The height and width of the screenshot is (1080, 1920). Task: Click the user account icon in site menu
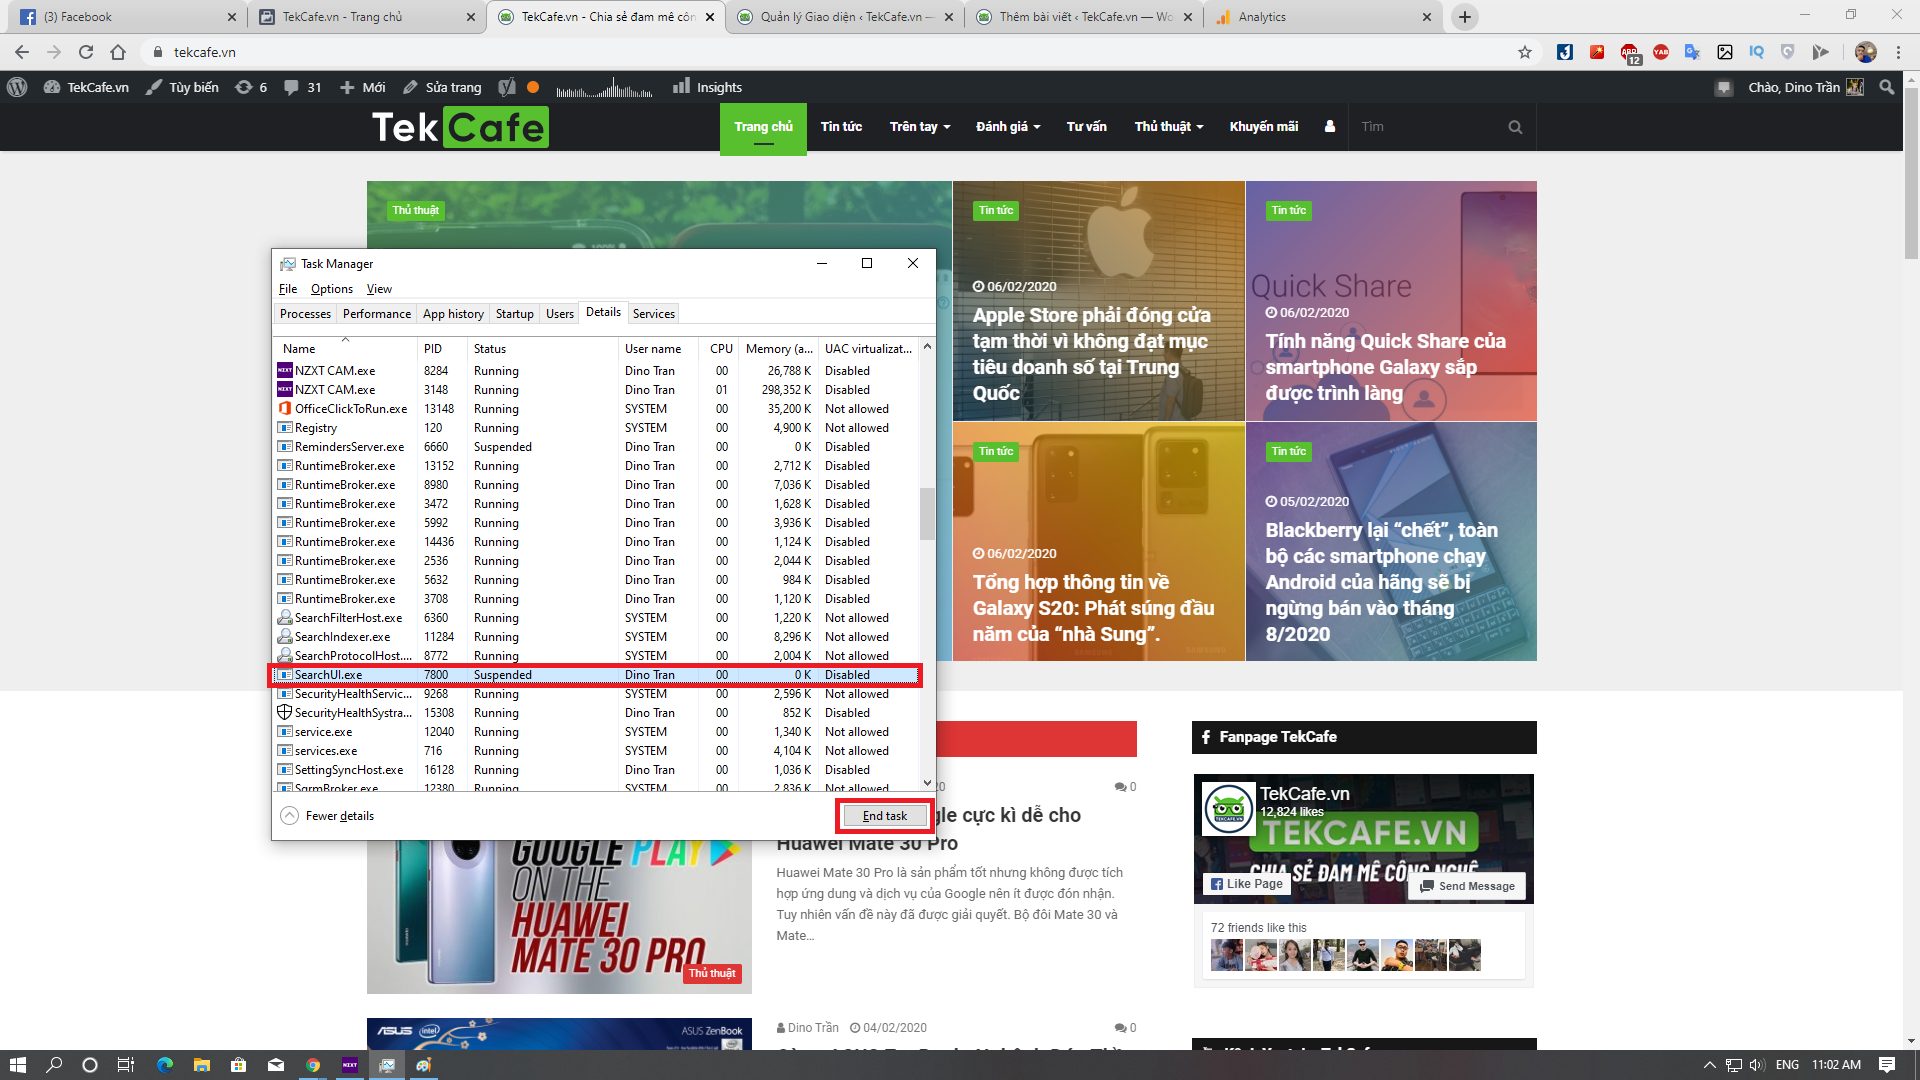(1329, 127)
